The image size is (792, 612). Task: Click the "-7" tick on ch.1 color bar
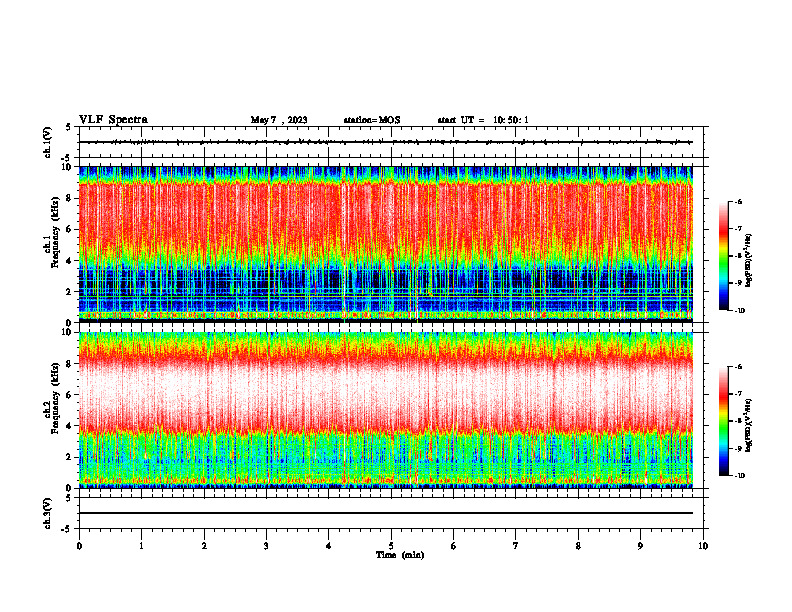(738, 229)
